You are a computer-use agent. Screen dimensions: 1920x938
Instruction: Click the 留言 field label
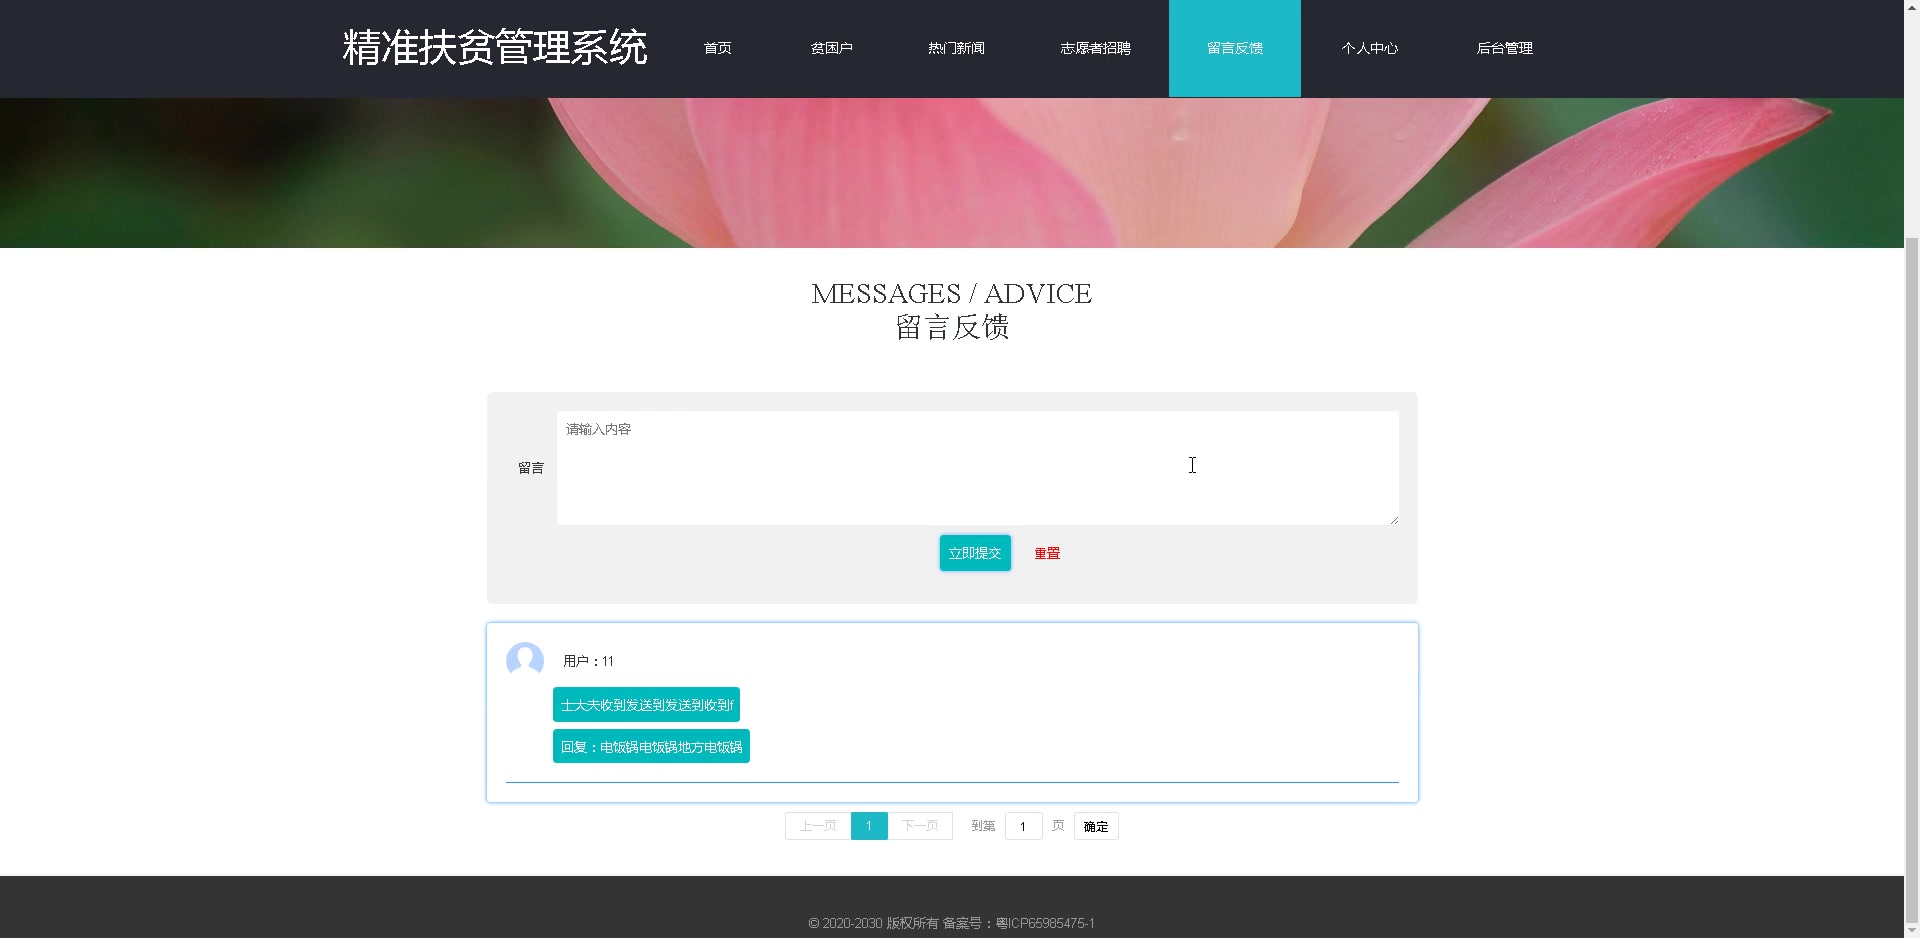pos(531,468)
